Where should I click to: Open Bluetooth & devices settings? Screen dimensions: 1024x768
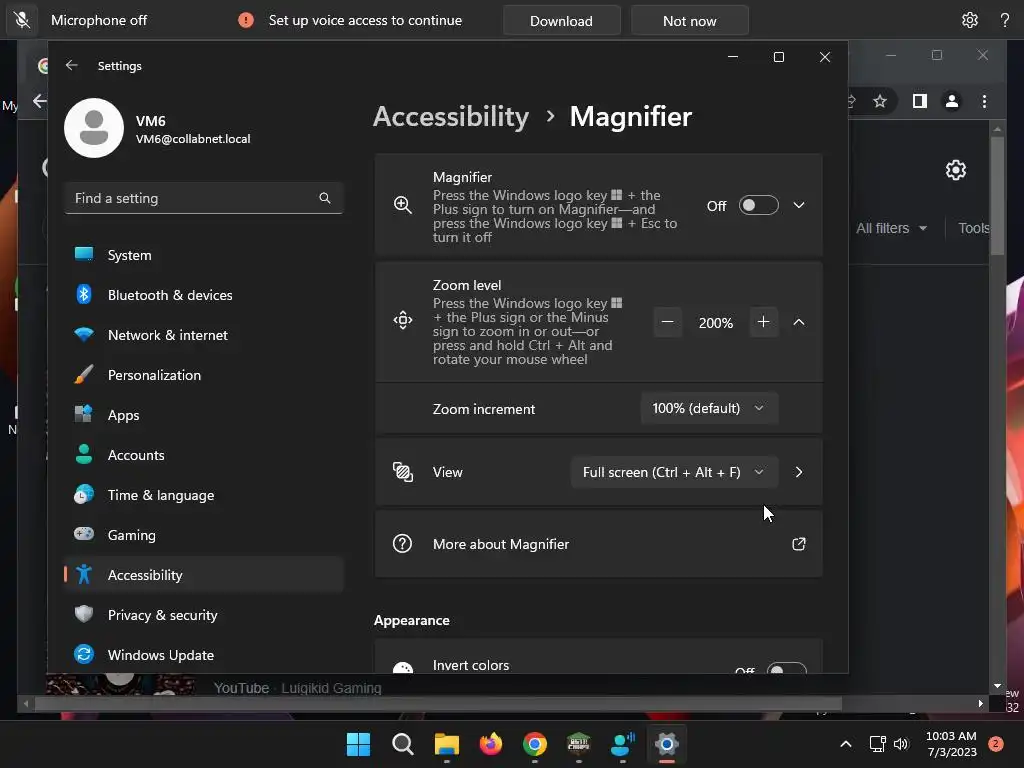pos(204,295)
